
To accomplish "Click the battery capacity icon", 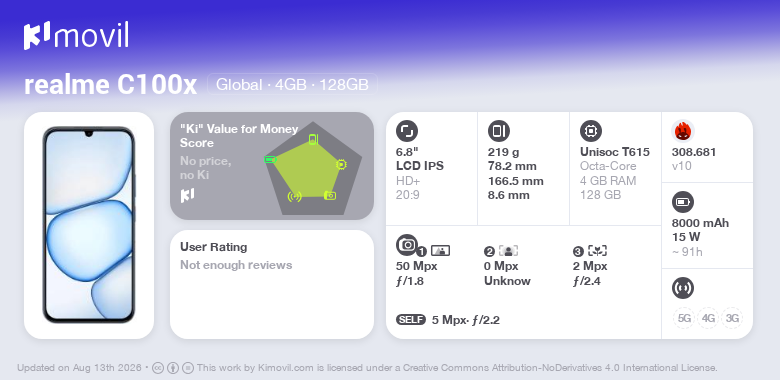I will tap(683, 202).
